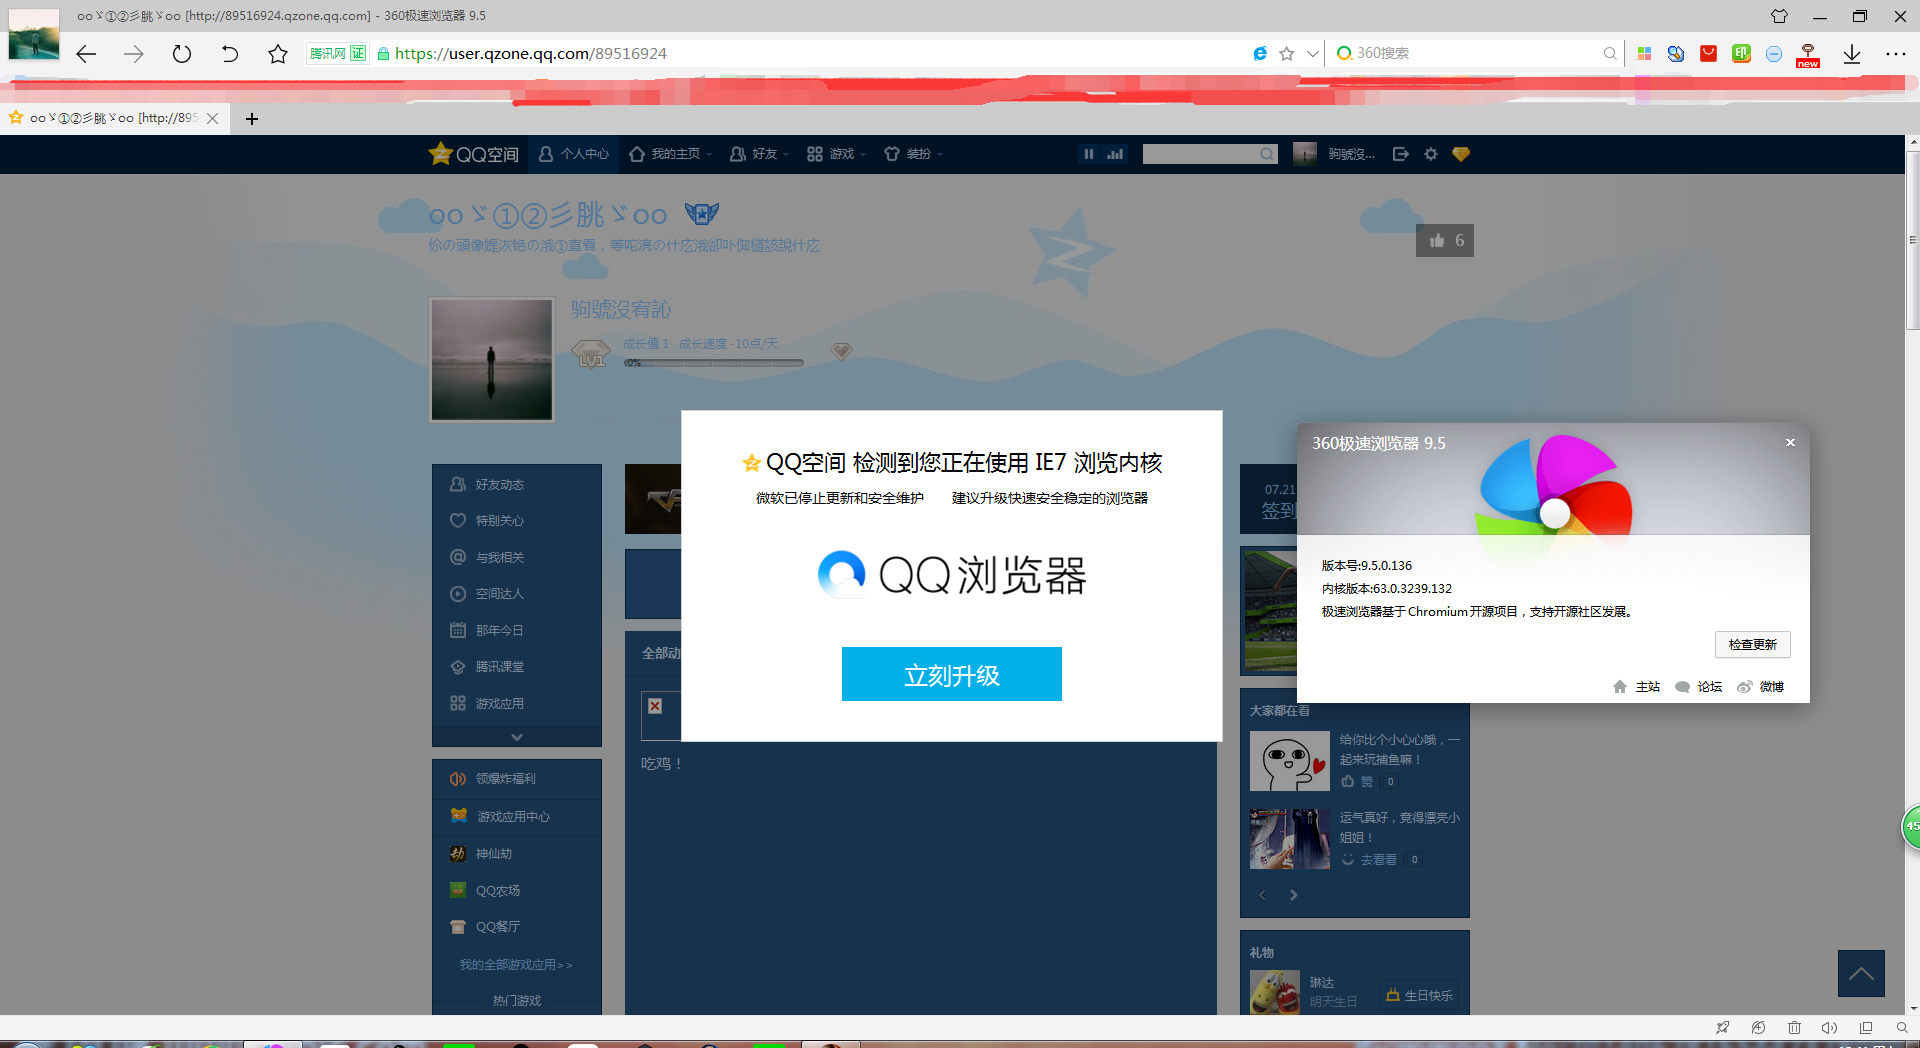Click the profile avatar photo

coord(491,360)
